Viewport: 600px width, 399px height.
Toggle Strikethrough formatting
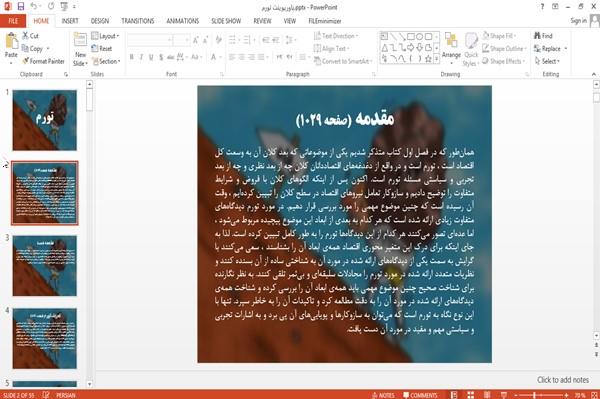(171, 57)
